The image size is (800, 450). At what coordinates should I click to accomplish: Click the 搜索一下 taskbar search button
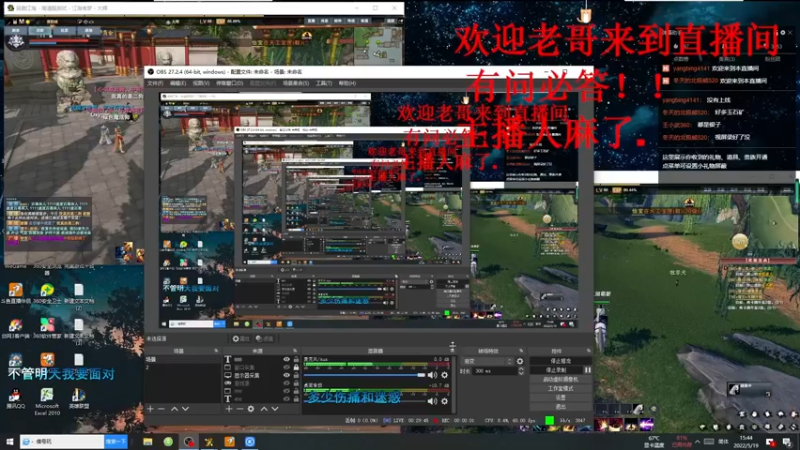click(115, 441)
